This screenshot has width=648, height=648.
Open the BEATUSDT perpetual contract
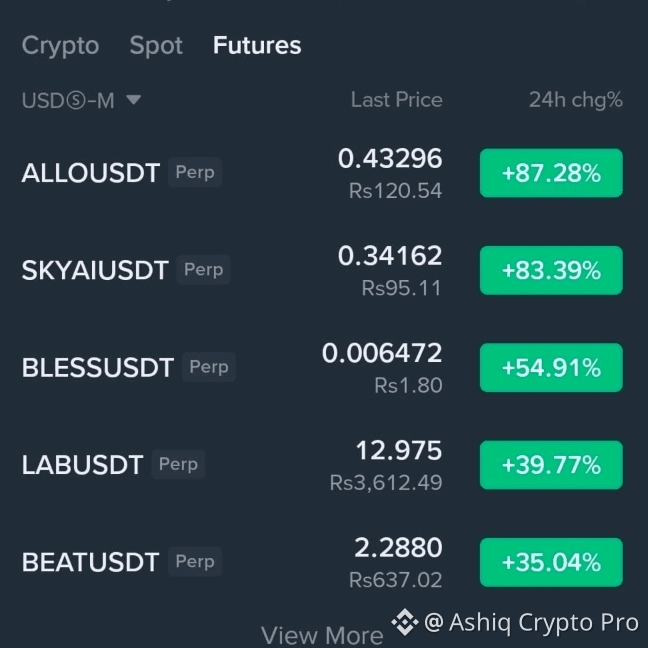tap(322, 562)
